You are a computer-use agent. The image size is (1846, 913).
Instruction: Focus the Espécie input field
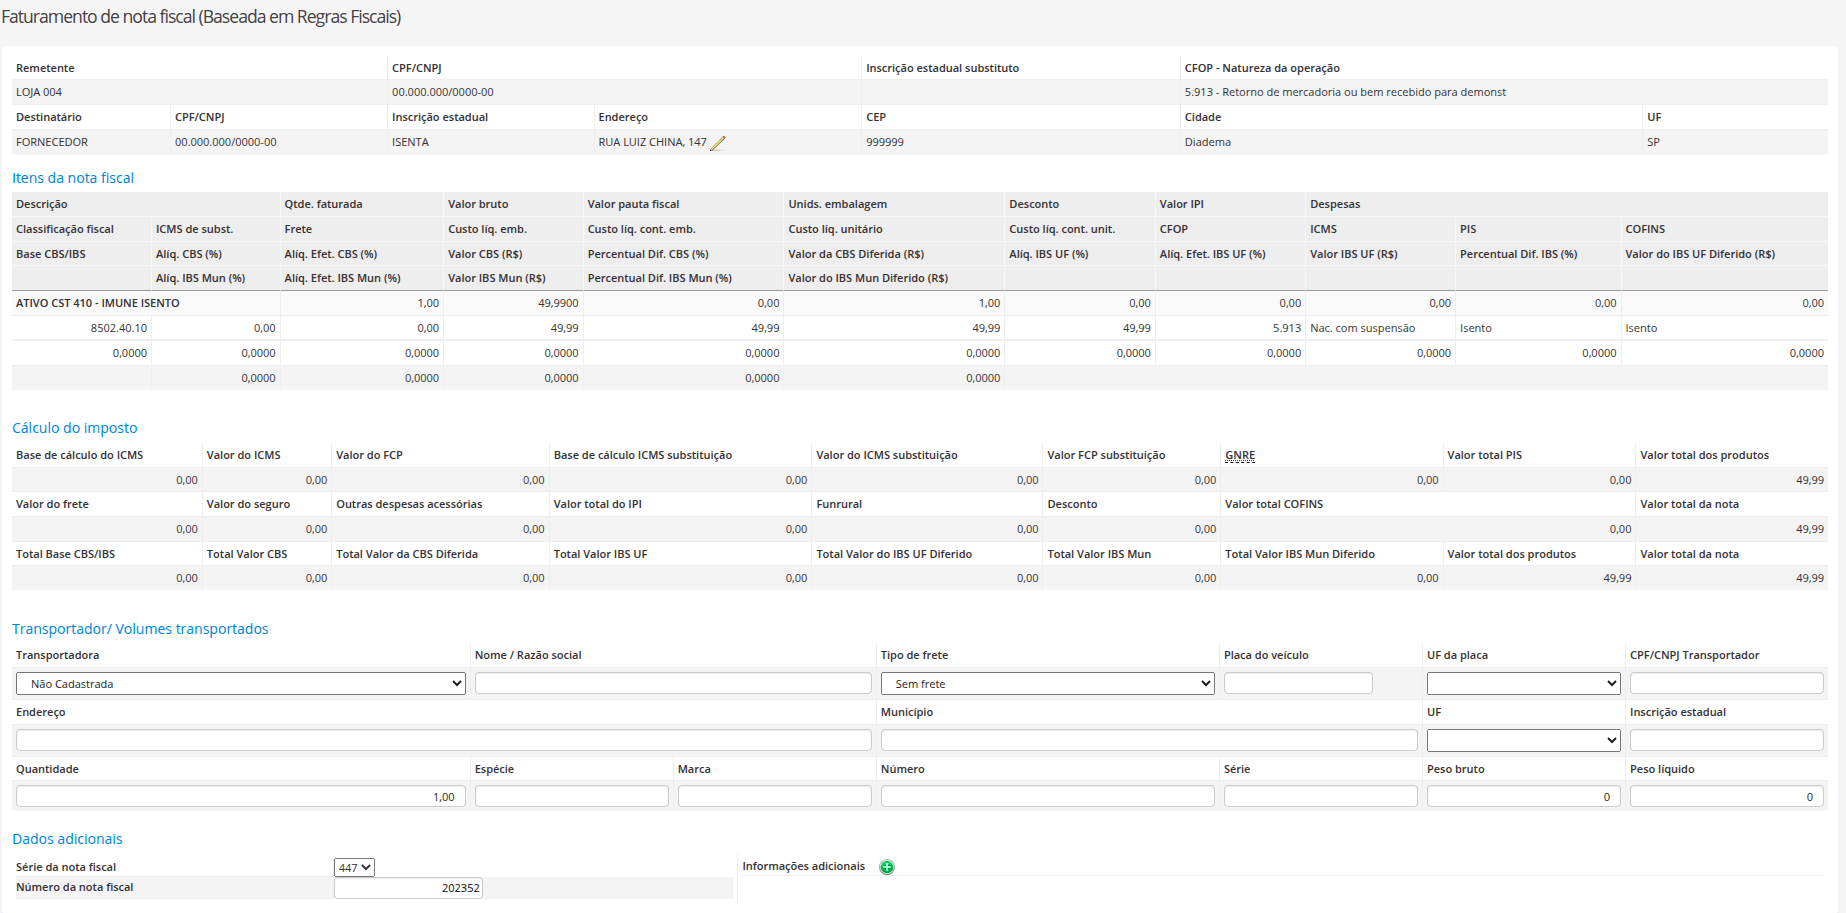coord(572,796)
